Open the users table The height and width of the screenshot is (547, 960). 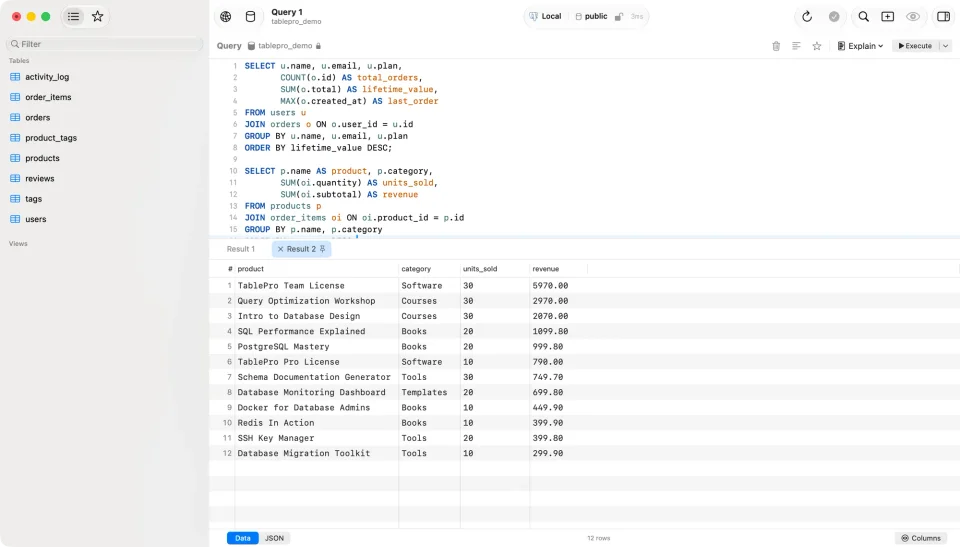click(x=36, y=219)
